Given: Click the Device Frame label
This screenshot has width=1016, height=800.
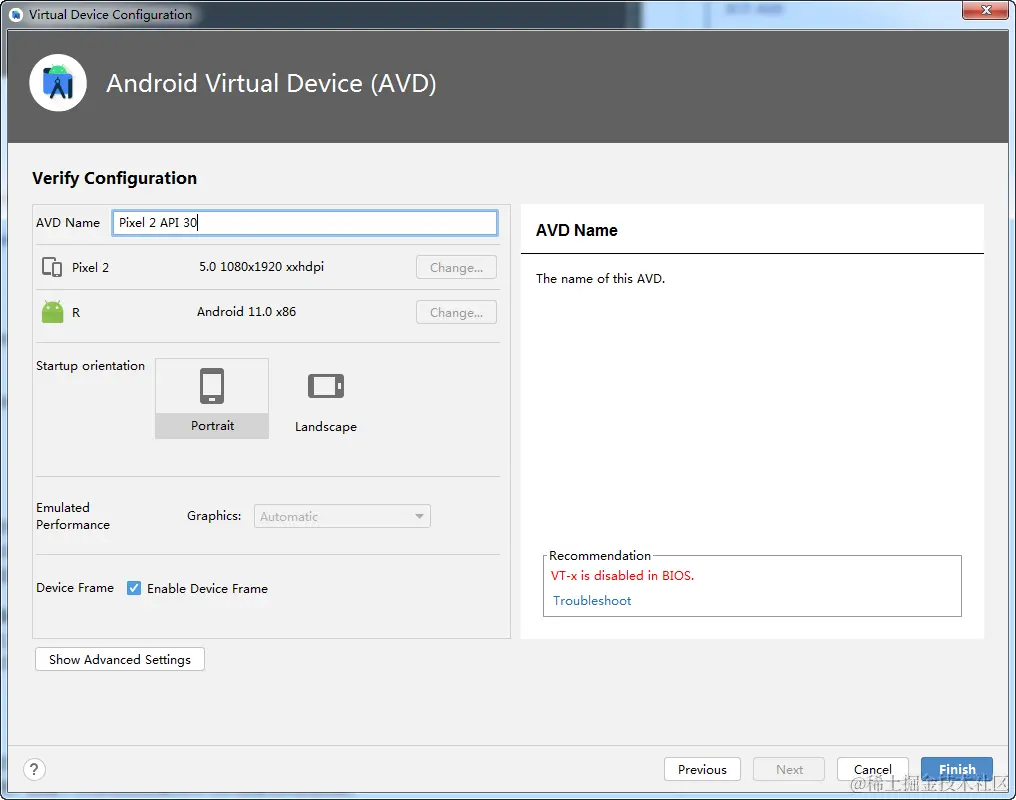Looking at the screenshot, I should [75, 588].
